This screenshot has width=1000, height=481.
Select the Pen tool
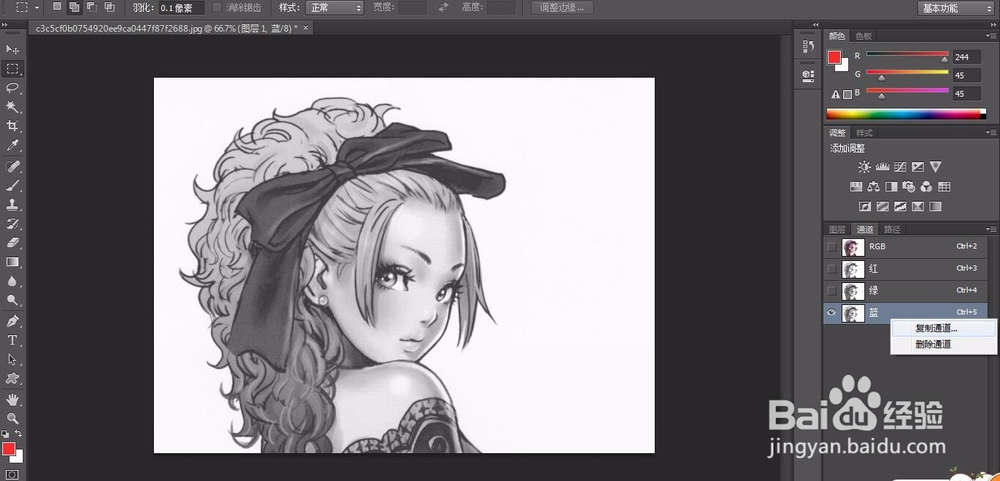tap(12, 321)
